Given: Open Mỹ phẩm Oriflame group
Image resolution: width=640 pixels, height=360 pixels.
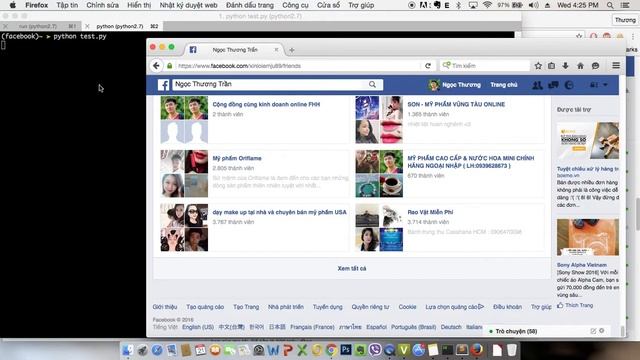Looking at the screenshot, I should (x=237, y=158).
